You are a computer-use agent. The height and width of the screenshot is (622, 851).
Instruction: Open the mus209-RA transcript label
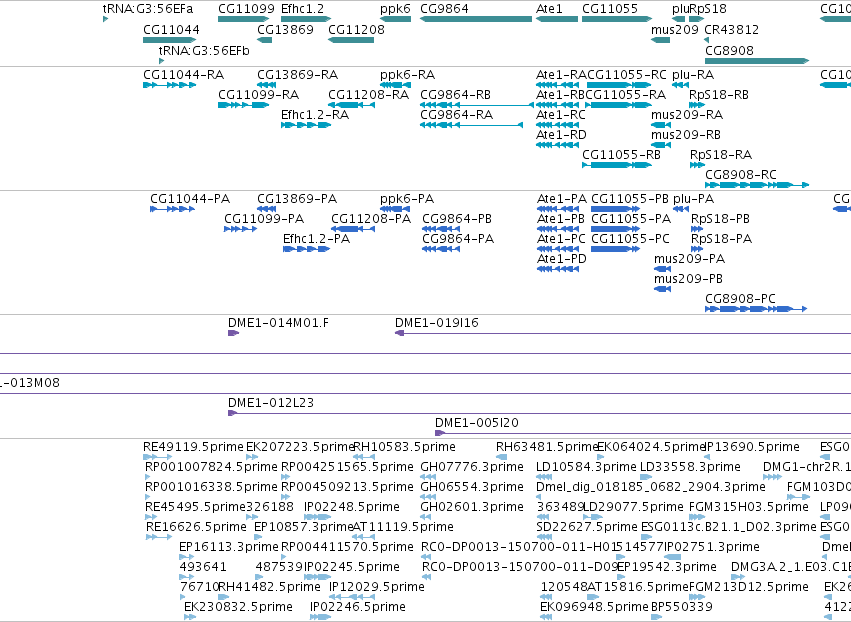(687, 115)
